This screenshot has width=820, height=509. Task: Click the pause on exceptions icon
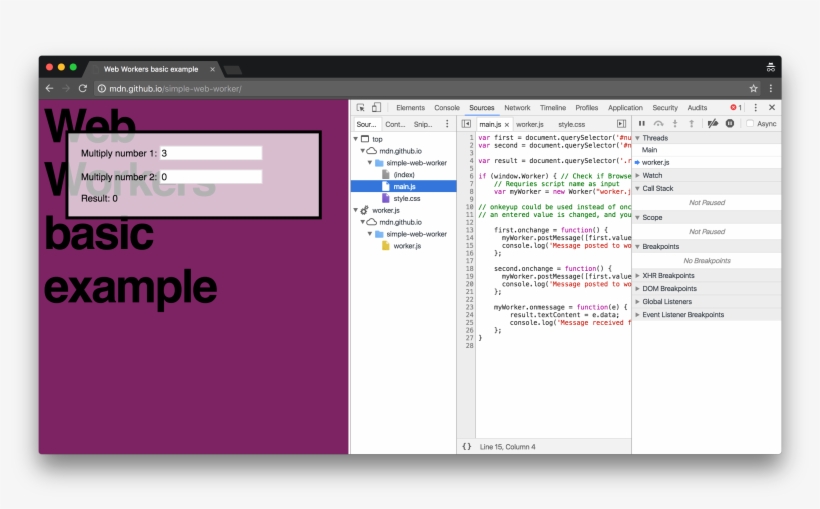click(730, 124)
